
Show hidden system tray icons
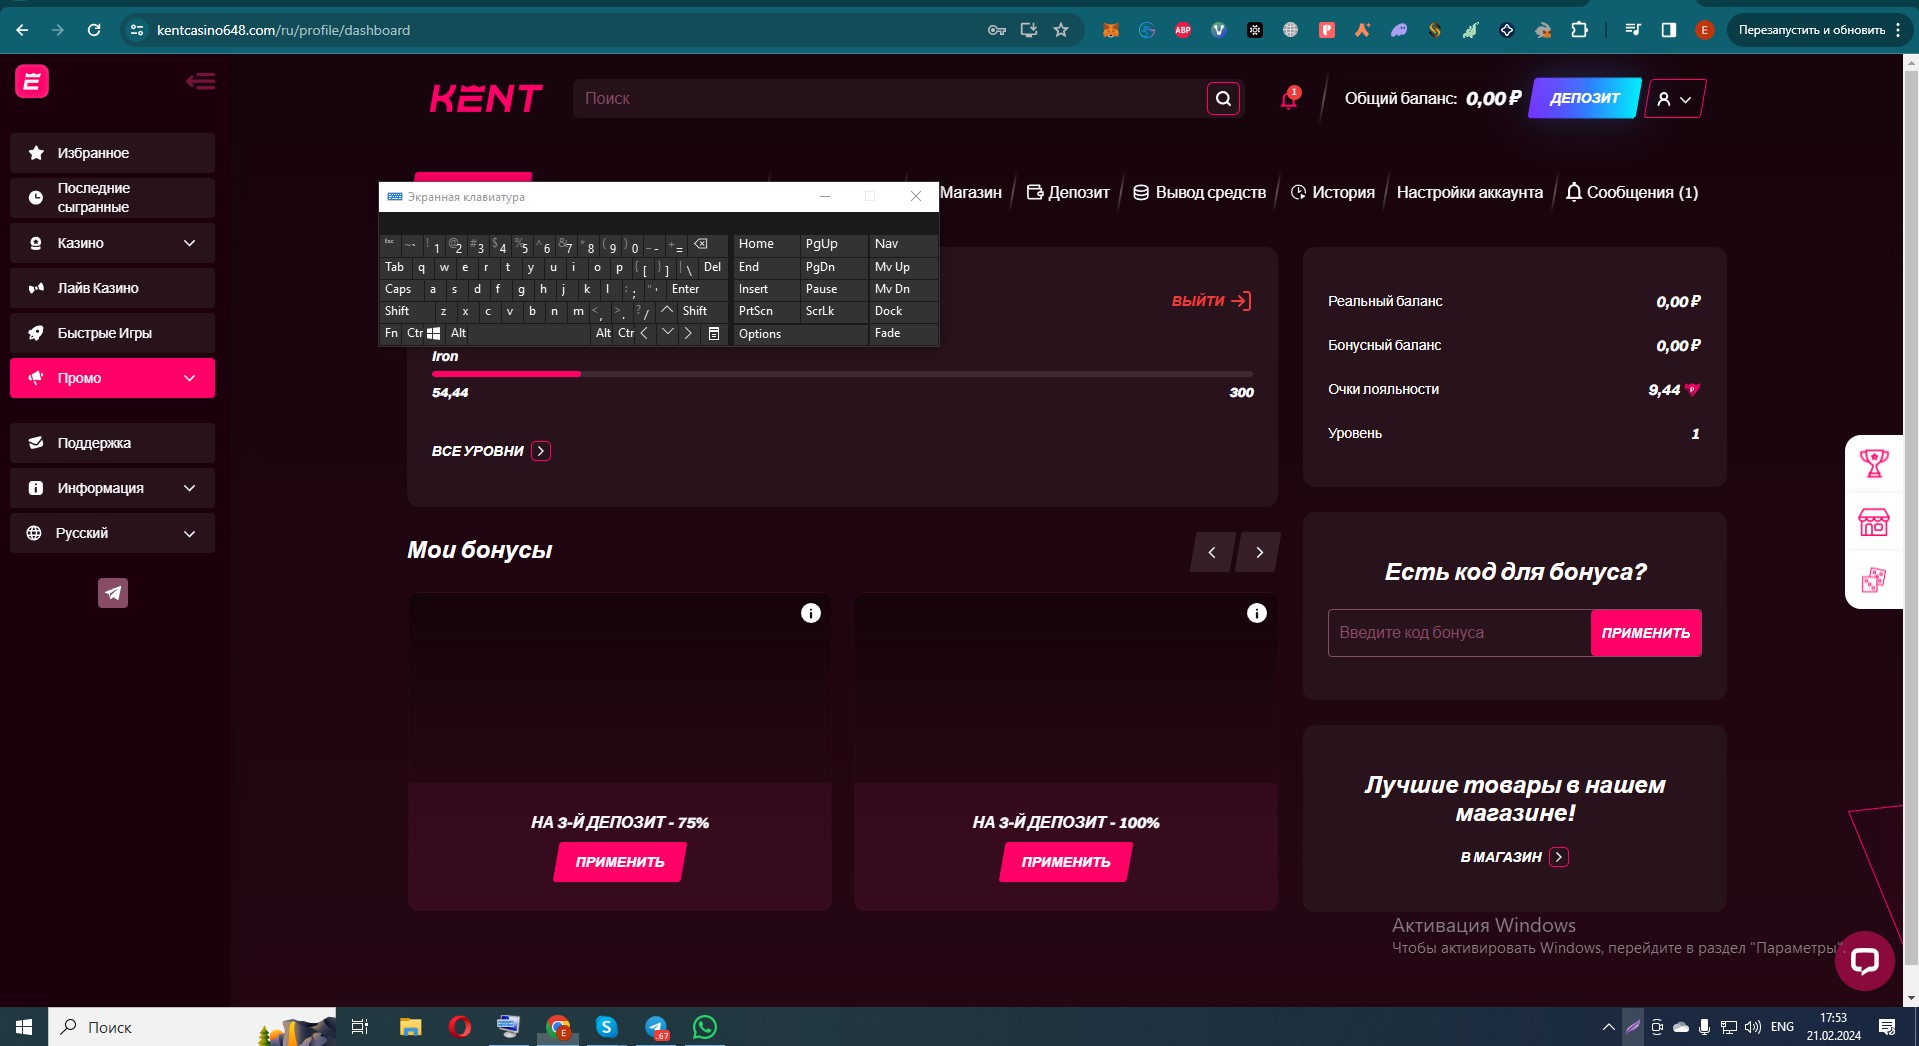[1608, 1027]
